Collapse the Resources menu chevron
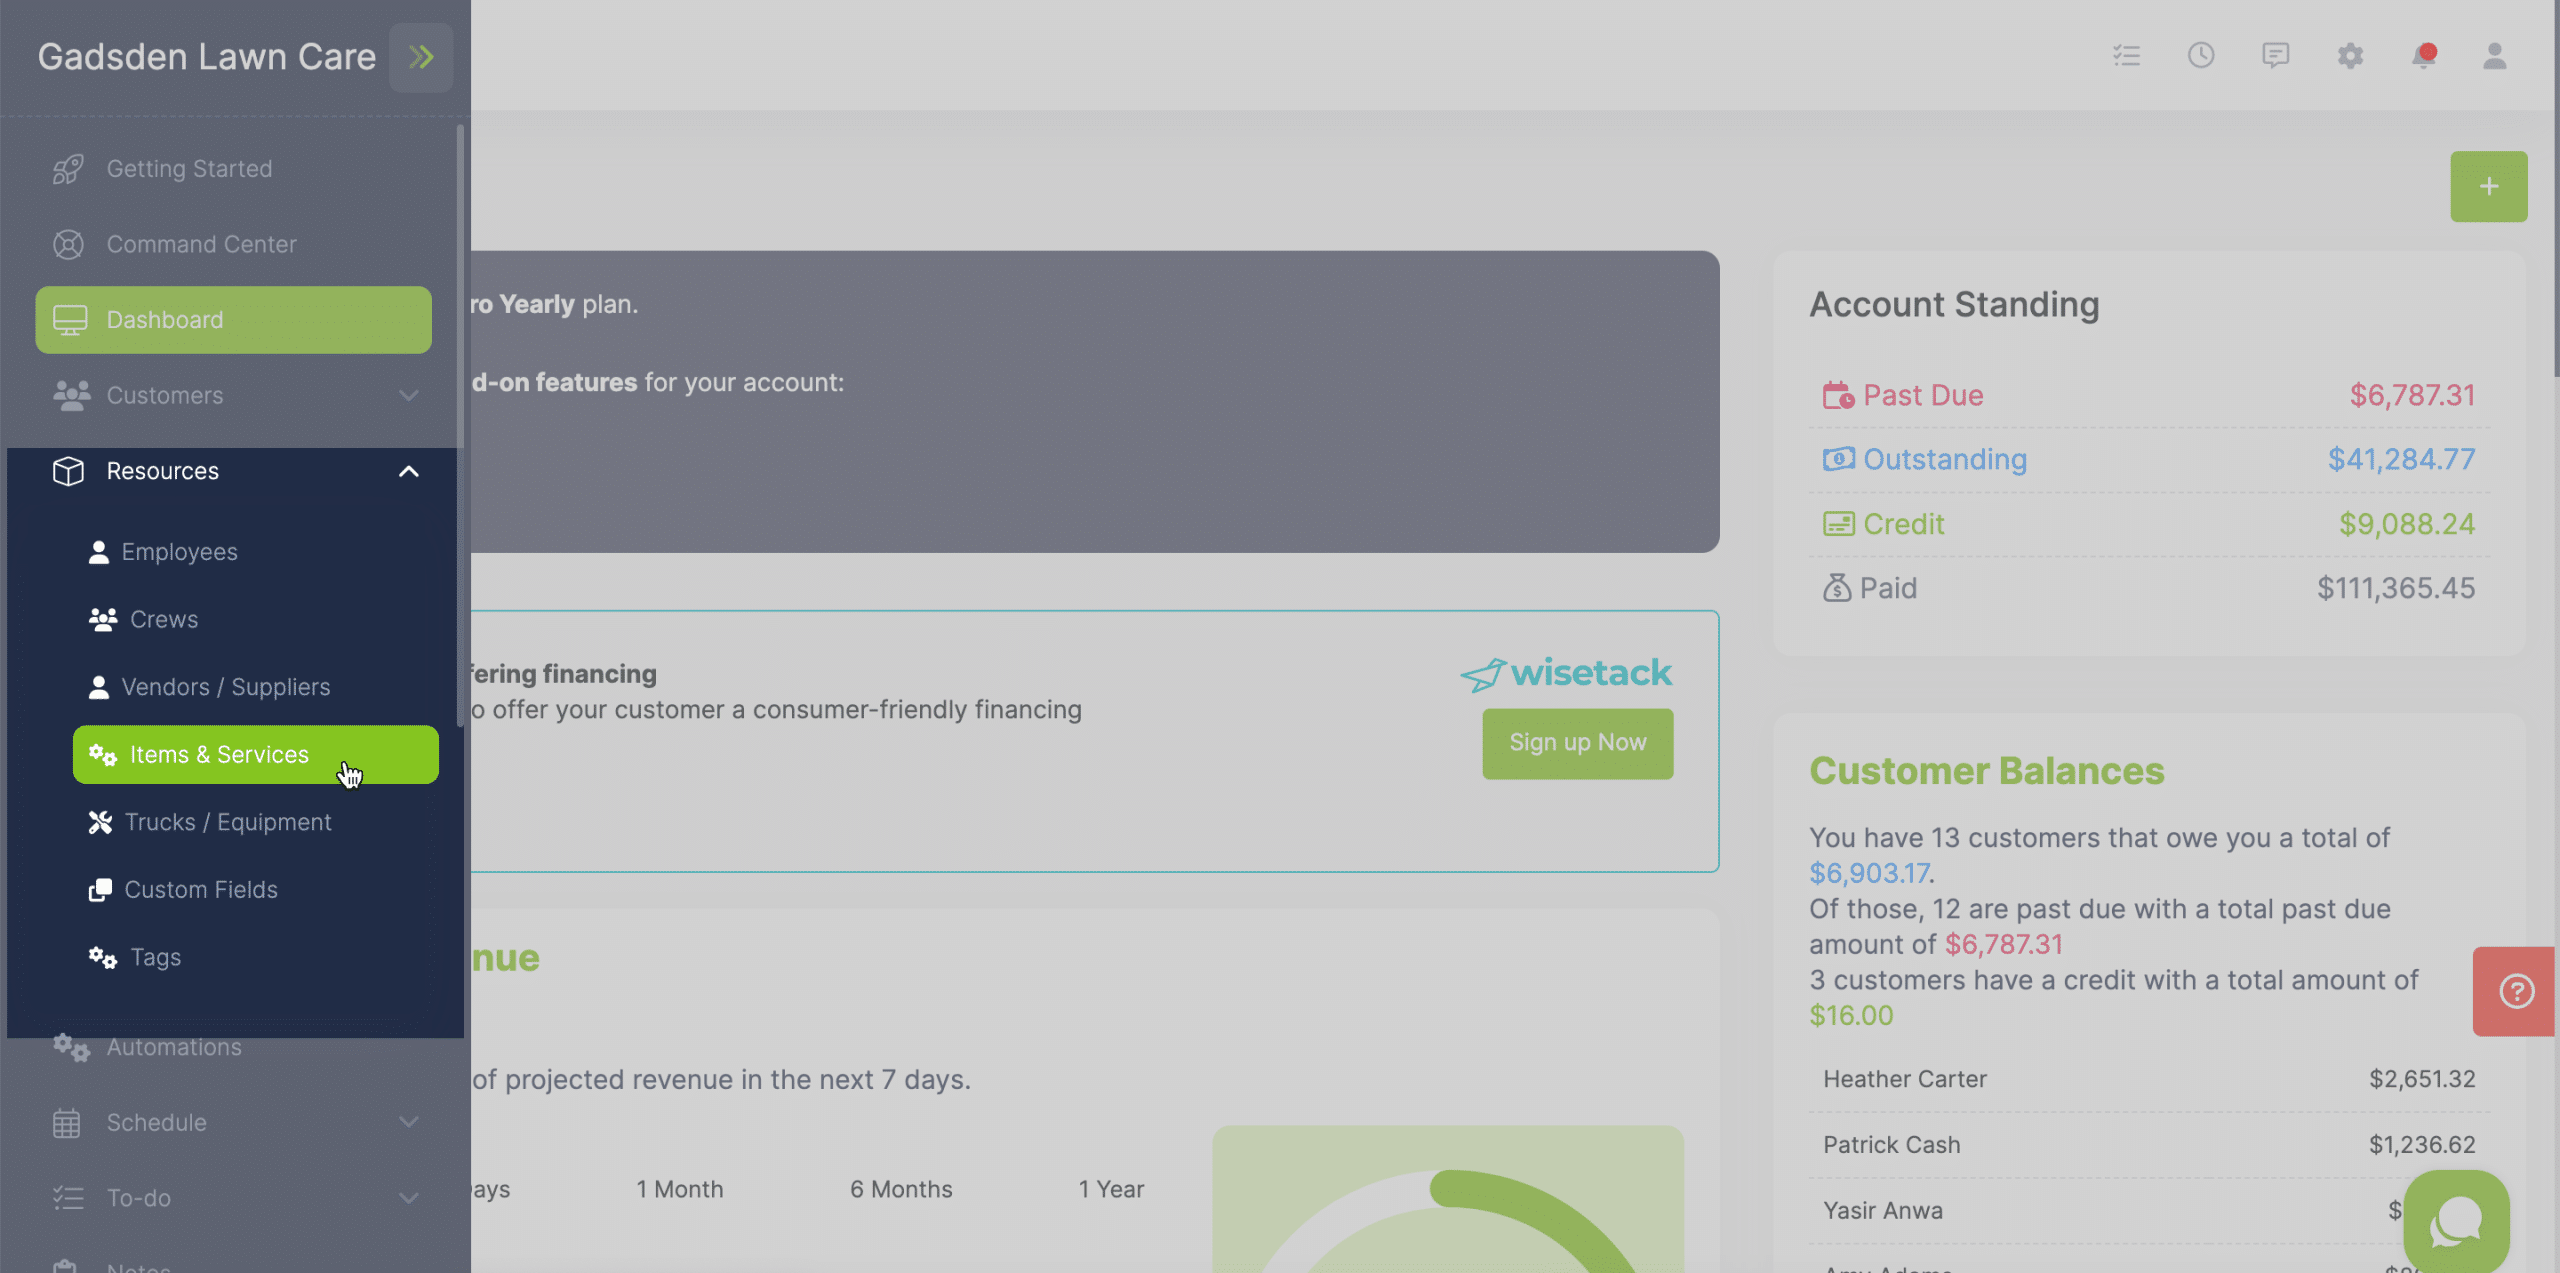 (x=408, y=471)
